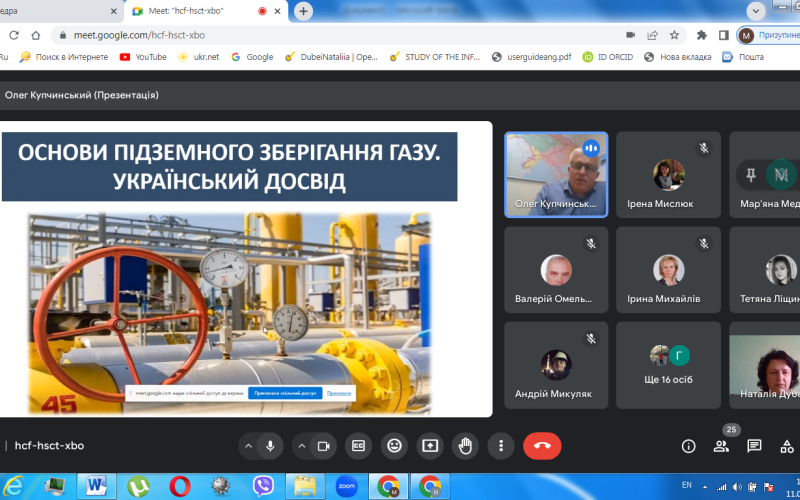
Task: Click the Present now screen icon
Action: pyautogui.click(x=430, y=446)
